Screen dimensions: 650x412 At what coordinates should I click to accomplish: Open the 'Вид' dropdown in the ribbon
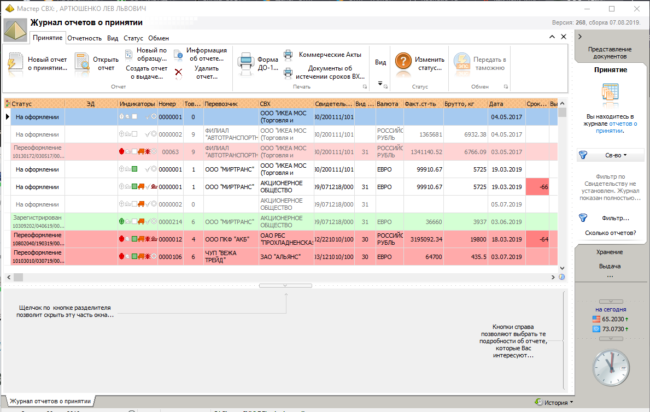point(381,61)
